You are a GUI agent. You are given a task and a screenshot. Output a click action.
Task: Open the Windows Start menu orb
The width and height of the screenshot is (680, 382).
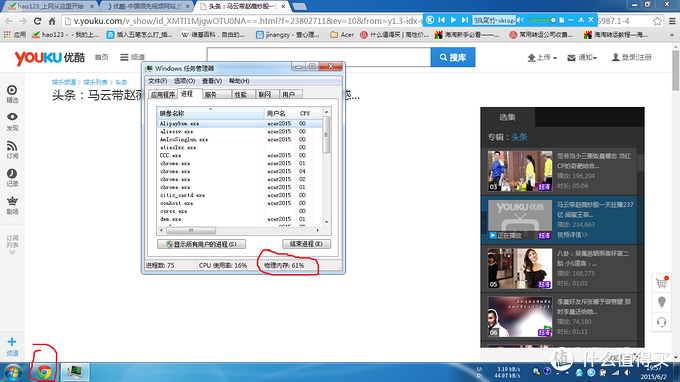click(13, 372)
